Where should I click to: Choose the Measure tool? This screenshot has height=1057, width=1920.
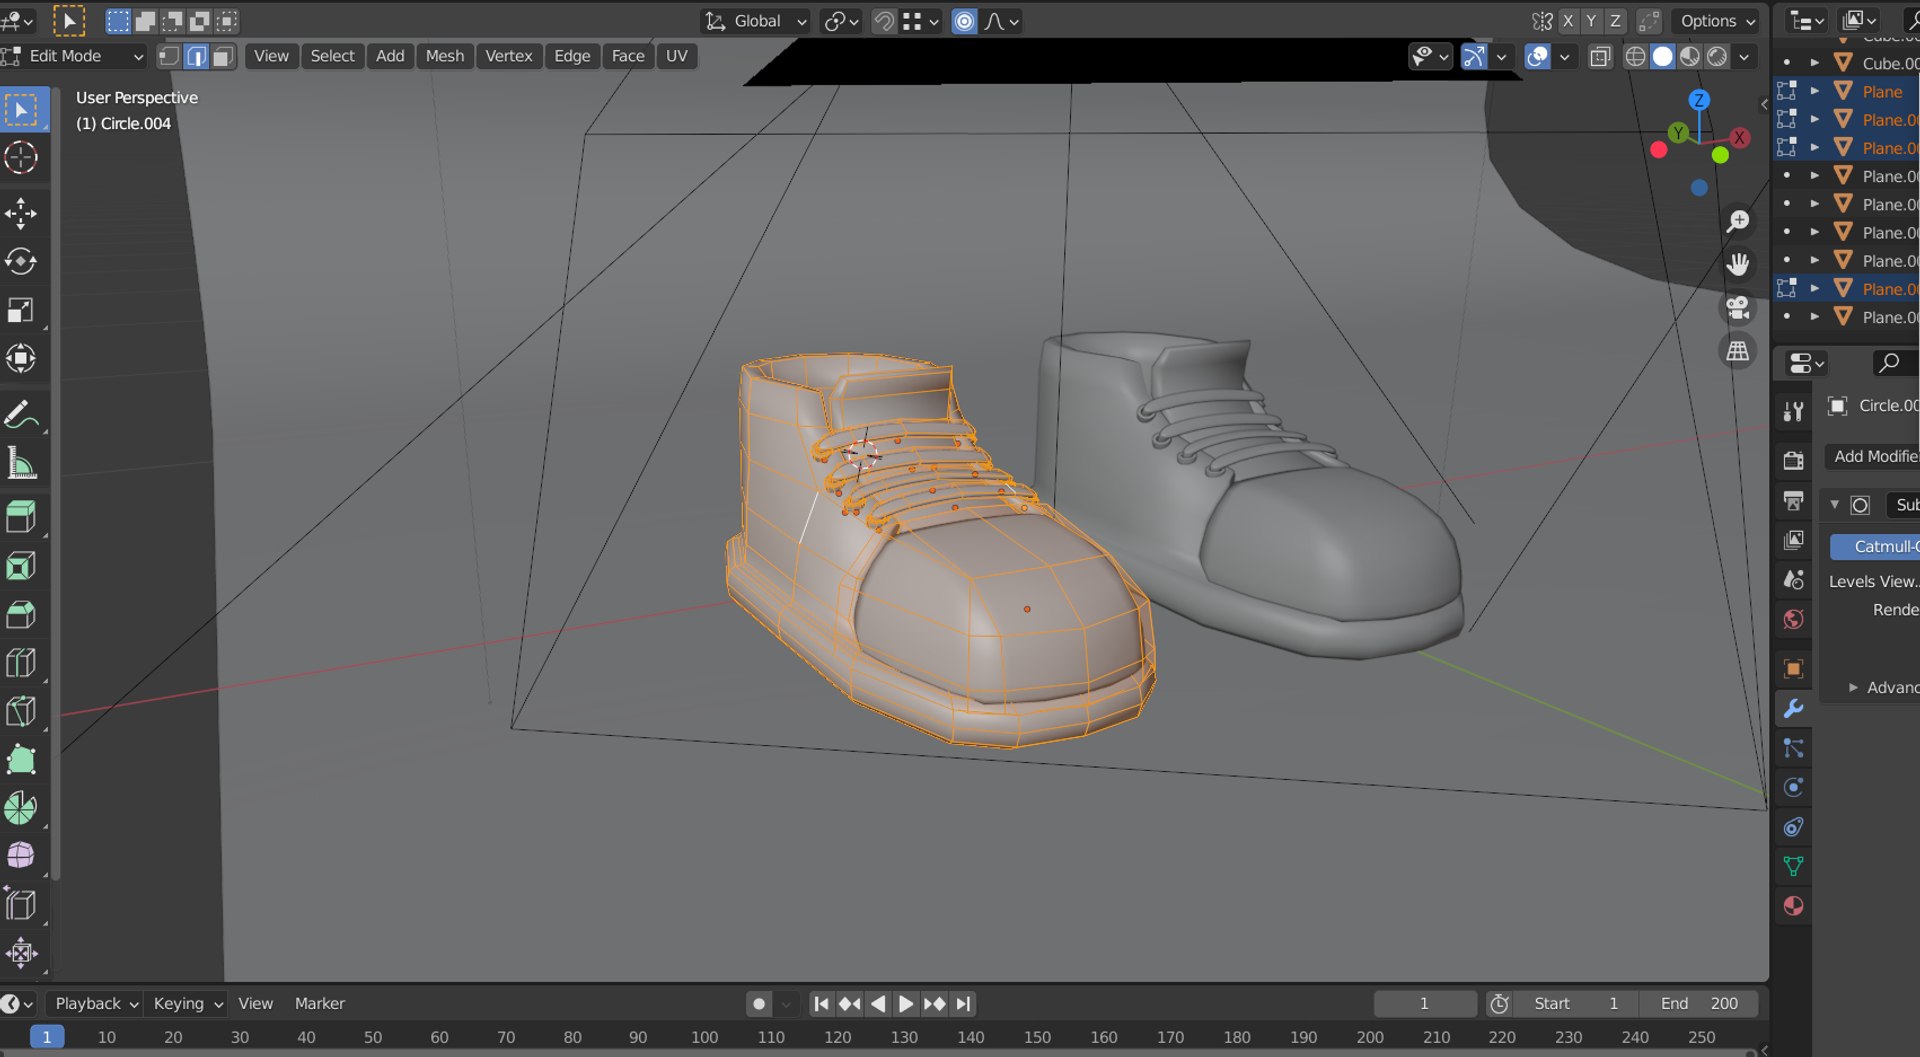[x=21, y=463]
